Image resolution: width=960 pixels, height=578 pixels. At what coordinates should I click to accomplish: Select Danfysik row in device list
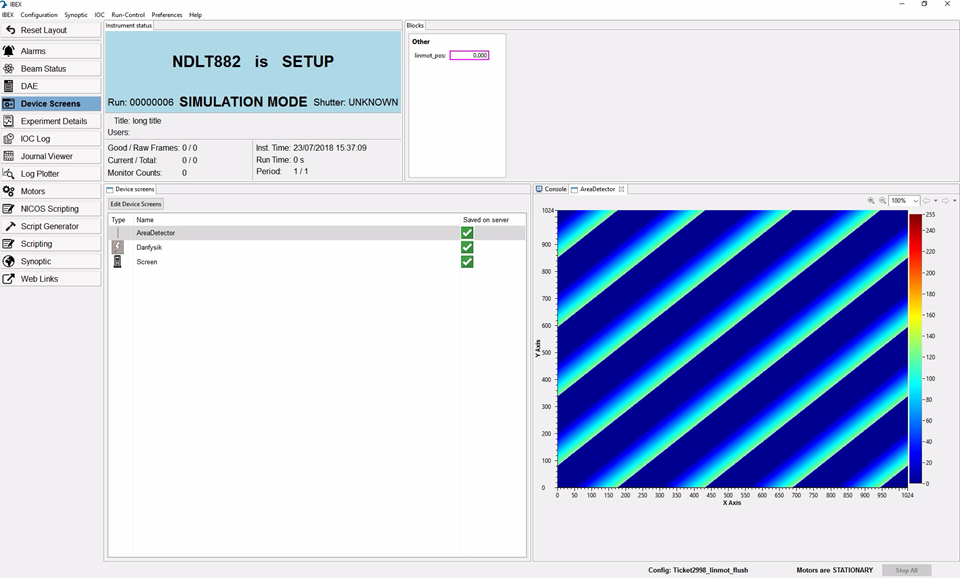pyautogui.click(x=317, y=247)
